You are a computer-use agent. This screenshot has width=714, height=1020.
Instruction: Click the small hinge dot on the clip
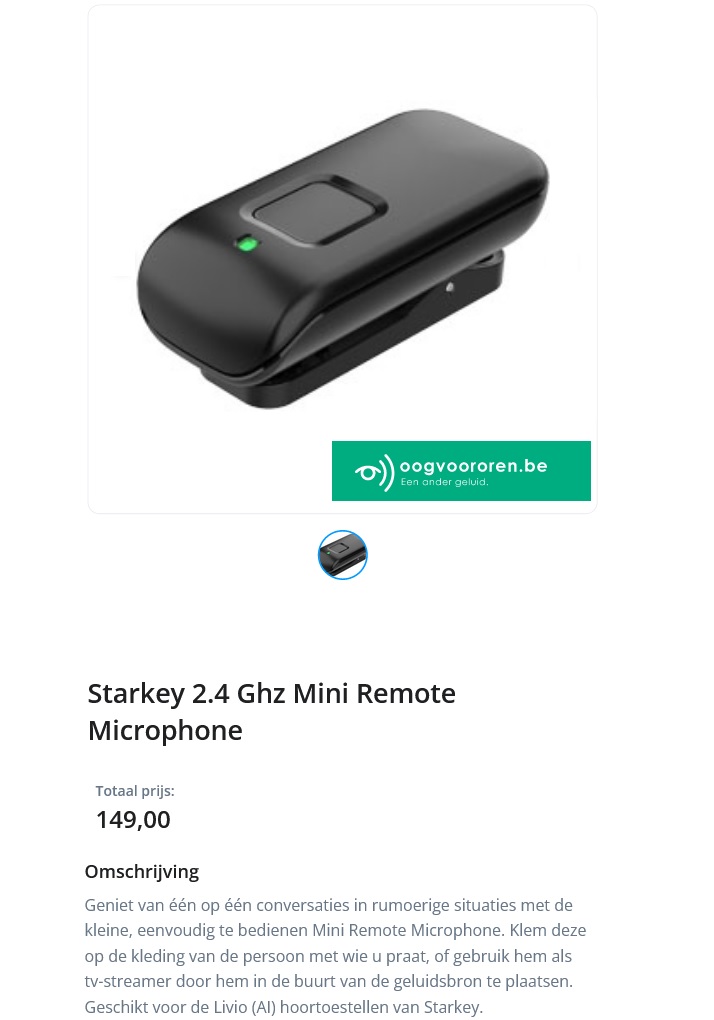[450, 288]
